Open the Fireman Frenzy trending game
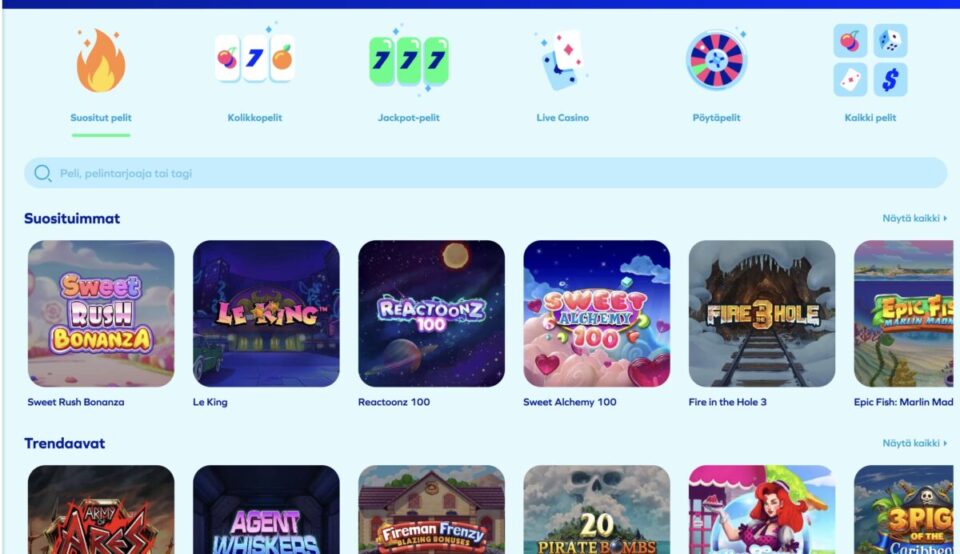Image resolution: width=960 pixels, height=554 pixels. click(x=432, y=509)
